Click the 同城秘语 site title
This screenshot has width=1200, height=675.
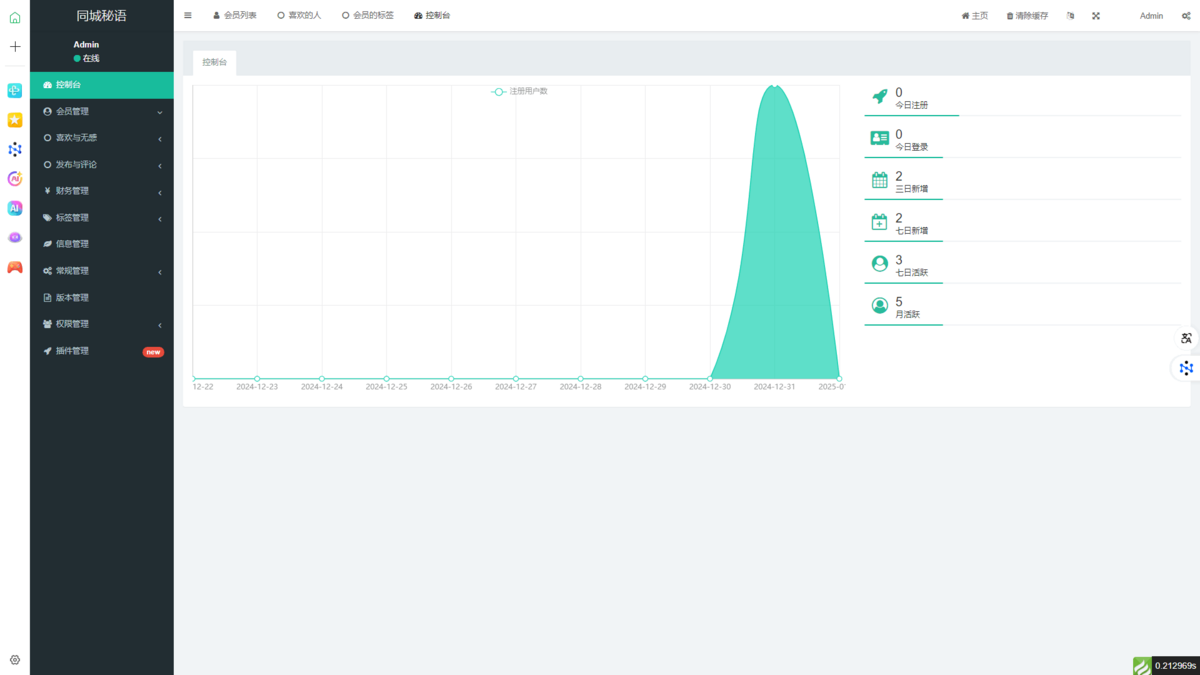coord(102,16)
